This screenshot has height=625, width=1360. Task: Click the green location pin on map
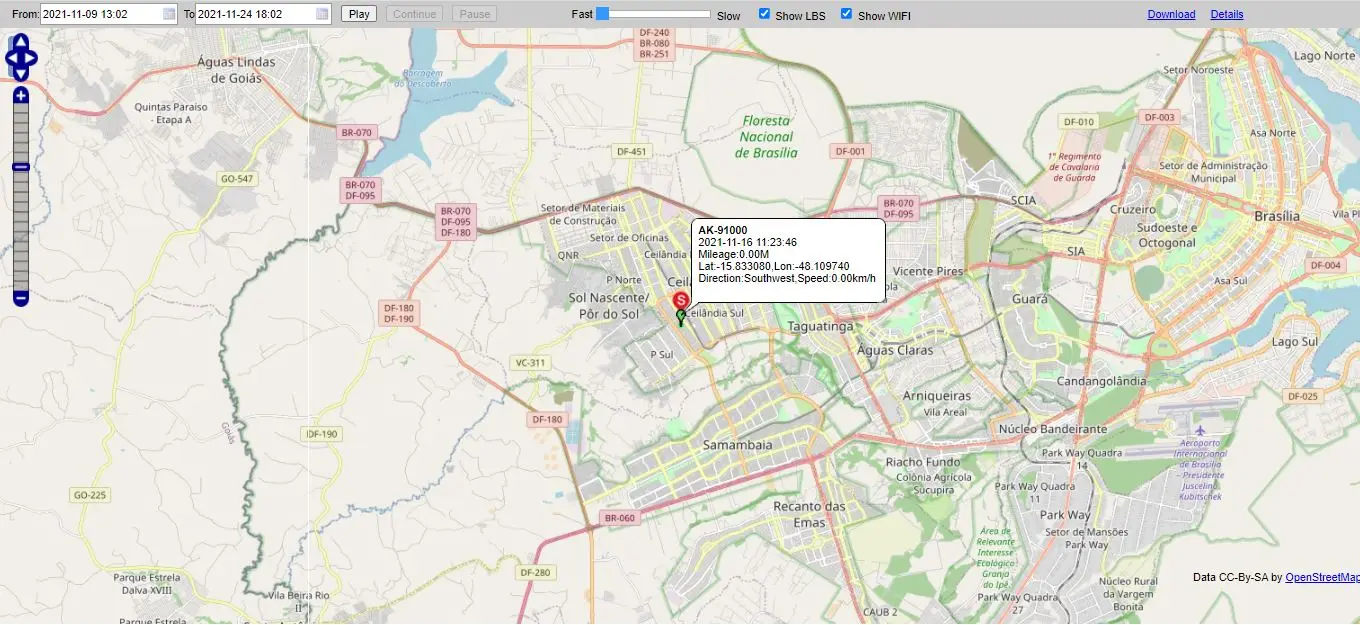pyautogui.click(x=681, y=318)
